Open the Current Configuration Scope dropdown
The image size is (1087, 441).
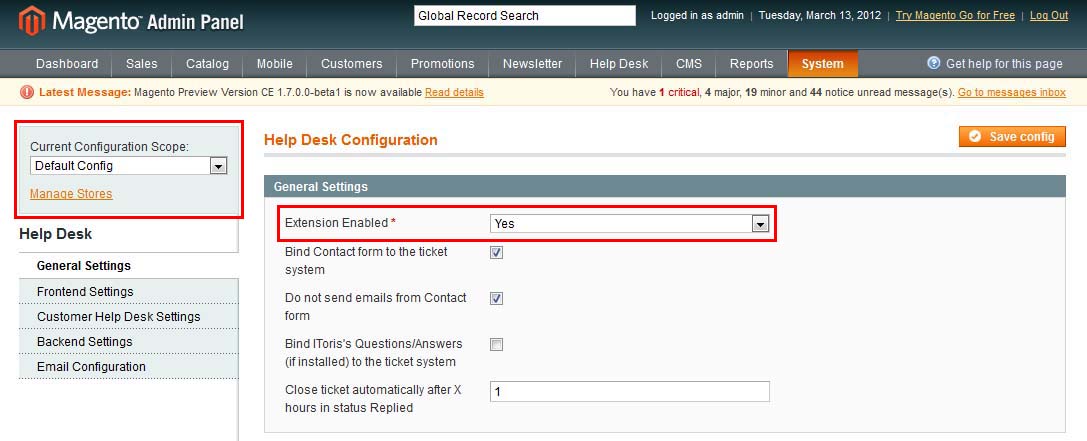point(129,166)
